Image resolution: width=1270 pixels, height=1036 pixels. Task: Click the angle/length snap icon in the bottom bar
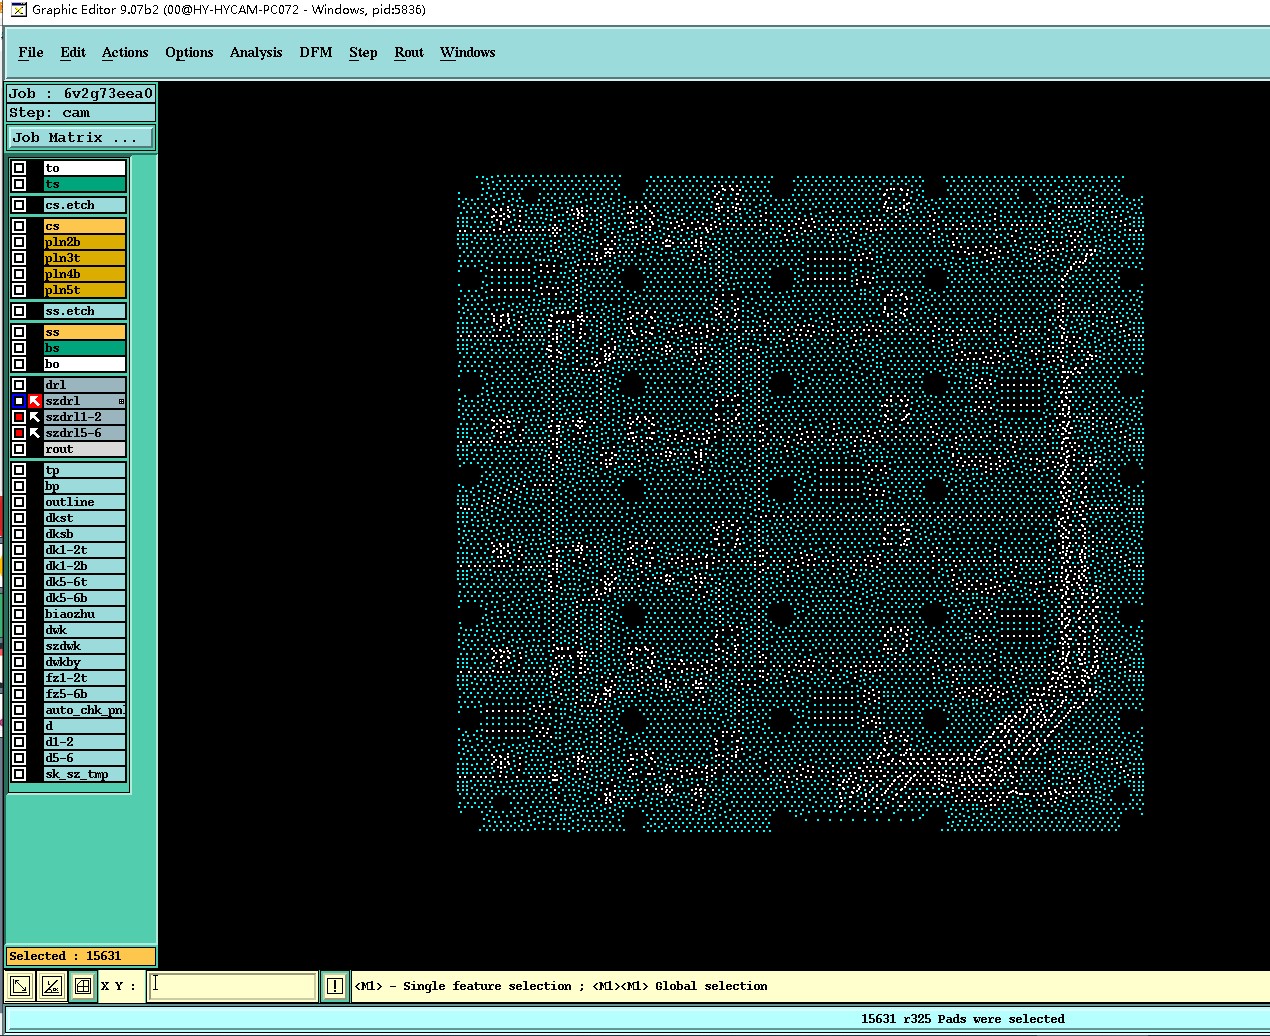tap(52, 986)
